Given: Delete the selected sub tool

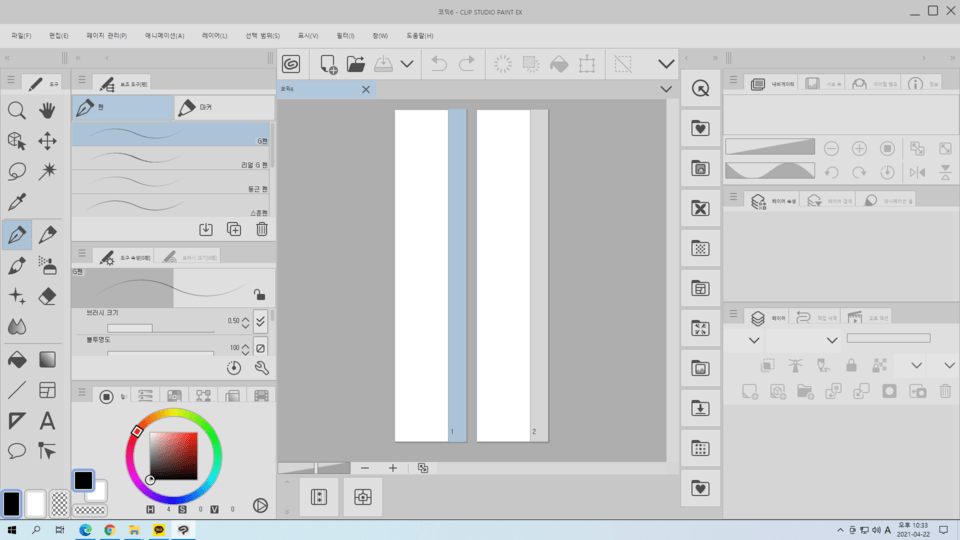Looking at the screenshot, I should 262,229.
